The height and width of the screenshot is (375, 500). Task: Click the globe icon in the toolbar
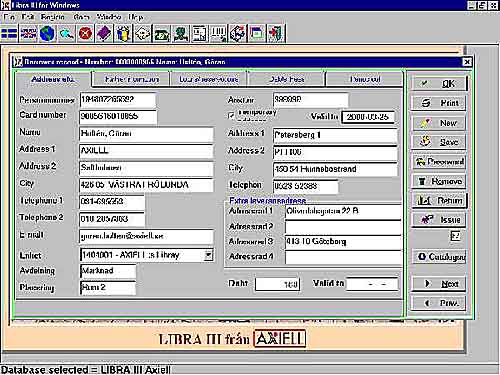tap(47, 34)
